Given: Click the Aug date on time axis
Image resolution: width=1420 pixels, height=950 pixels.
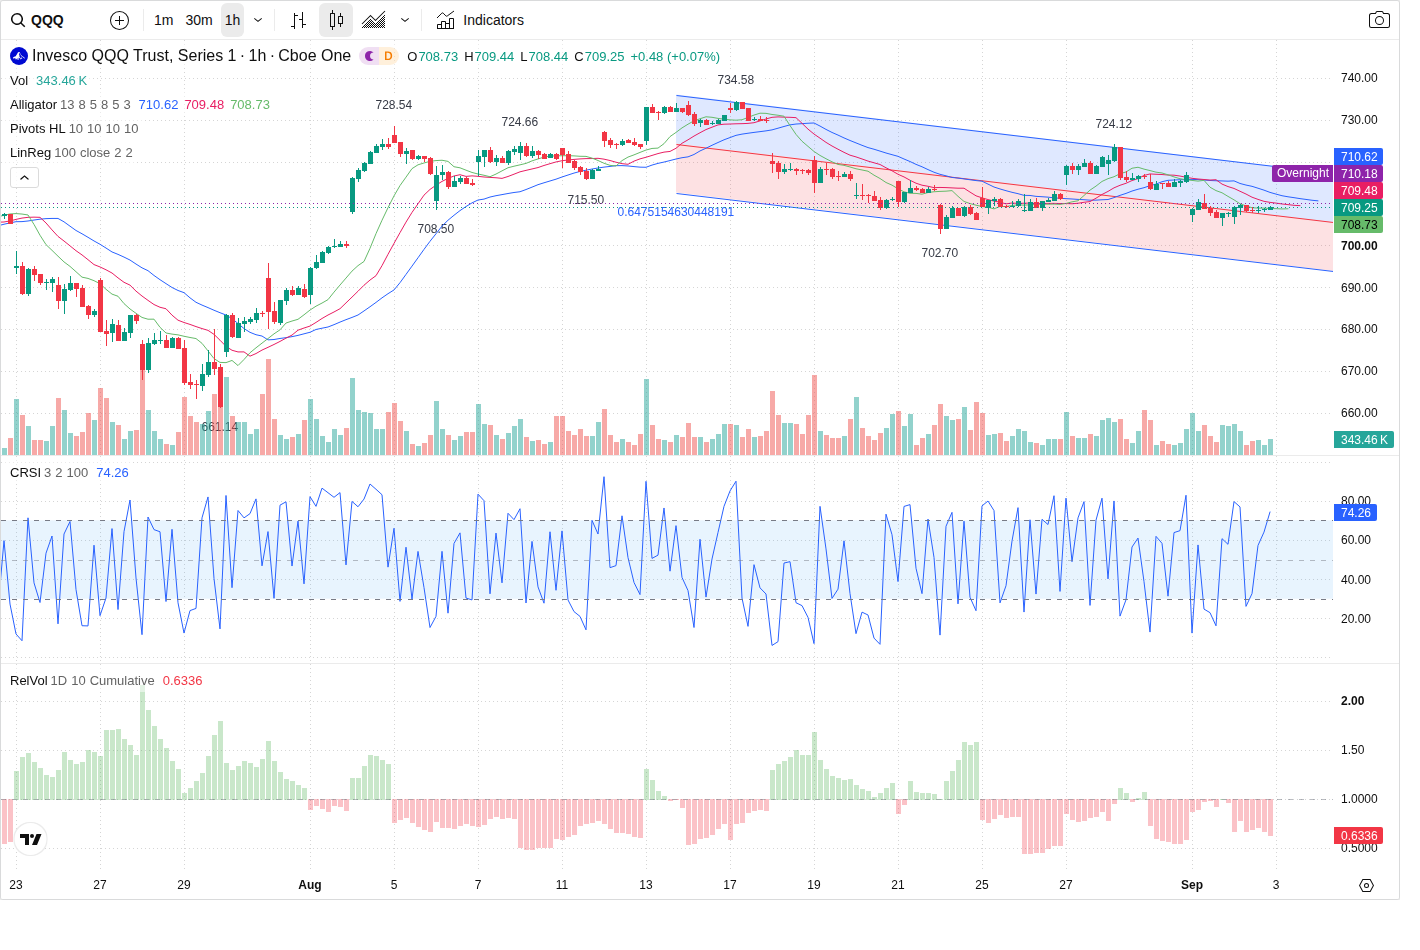Looking at the screenshot, I should click(310, 885).
